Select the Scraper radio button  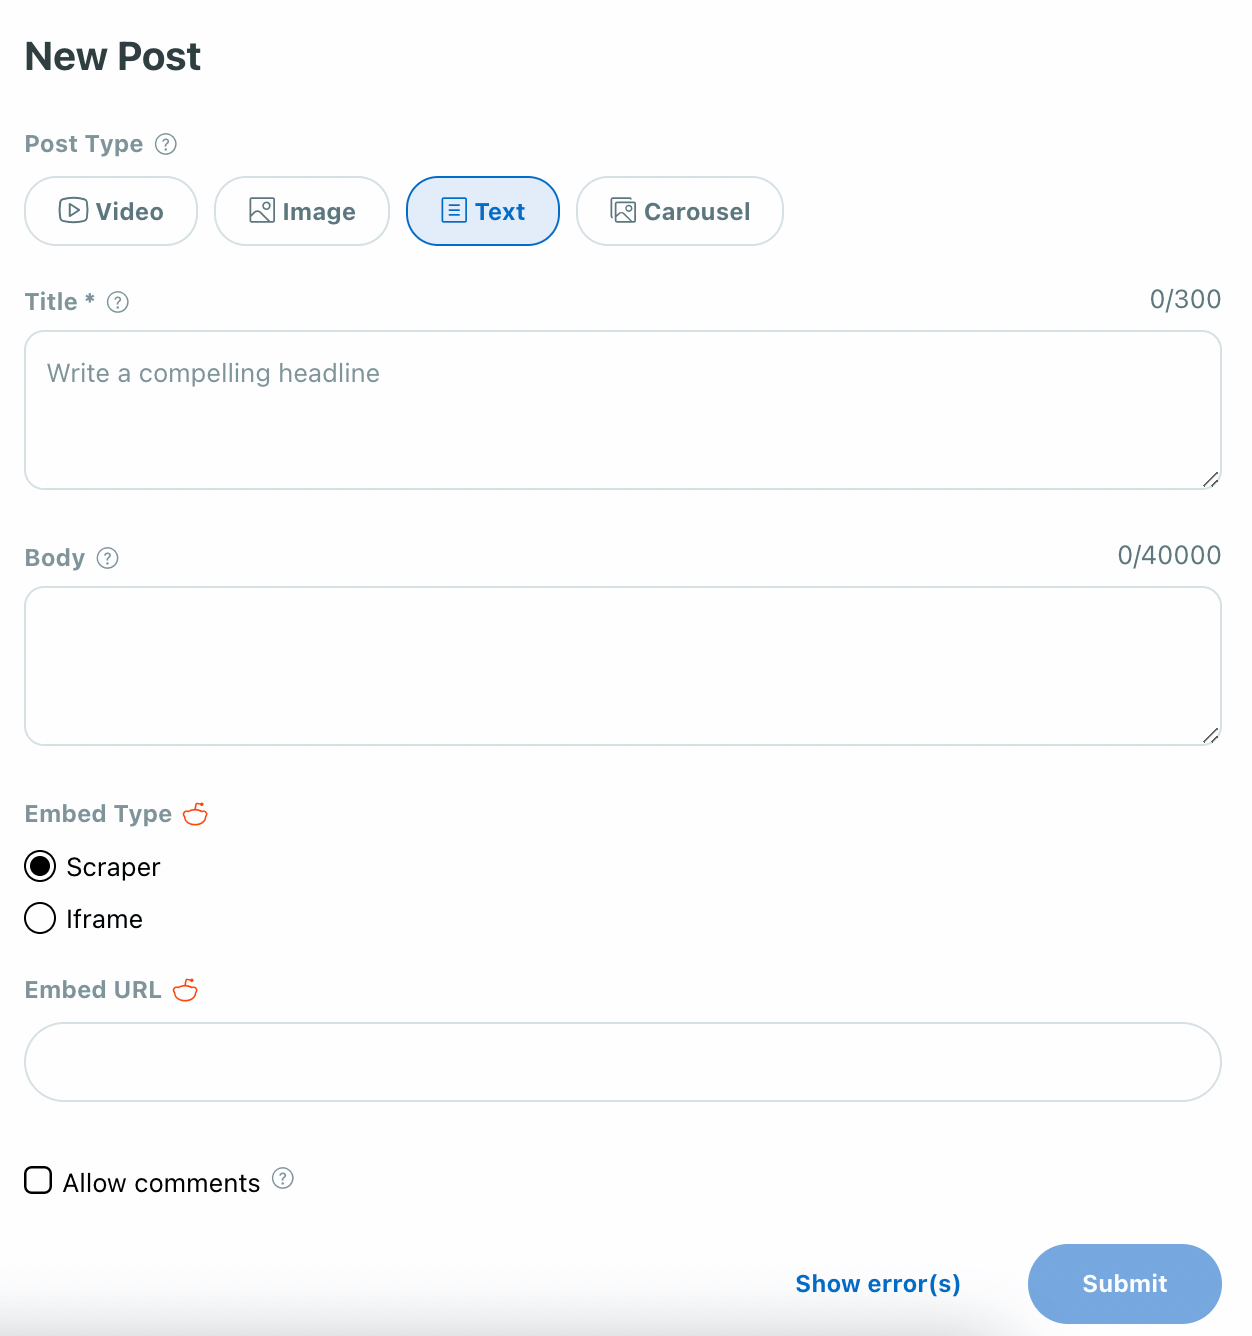pos(40,866)
